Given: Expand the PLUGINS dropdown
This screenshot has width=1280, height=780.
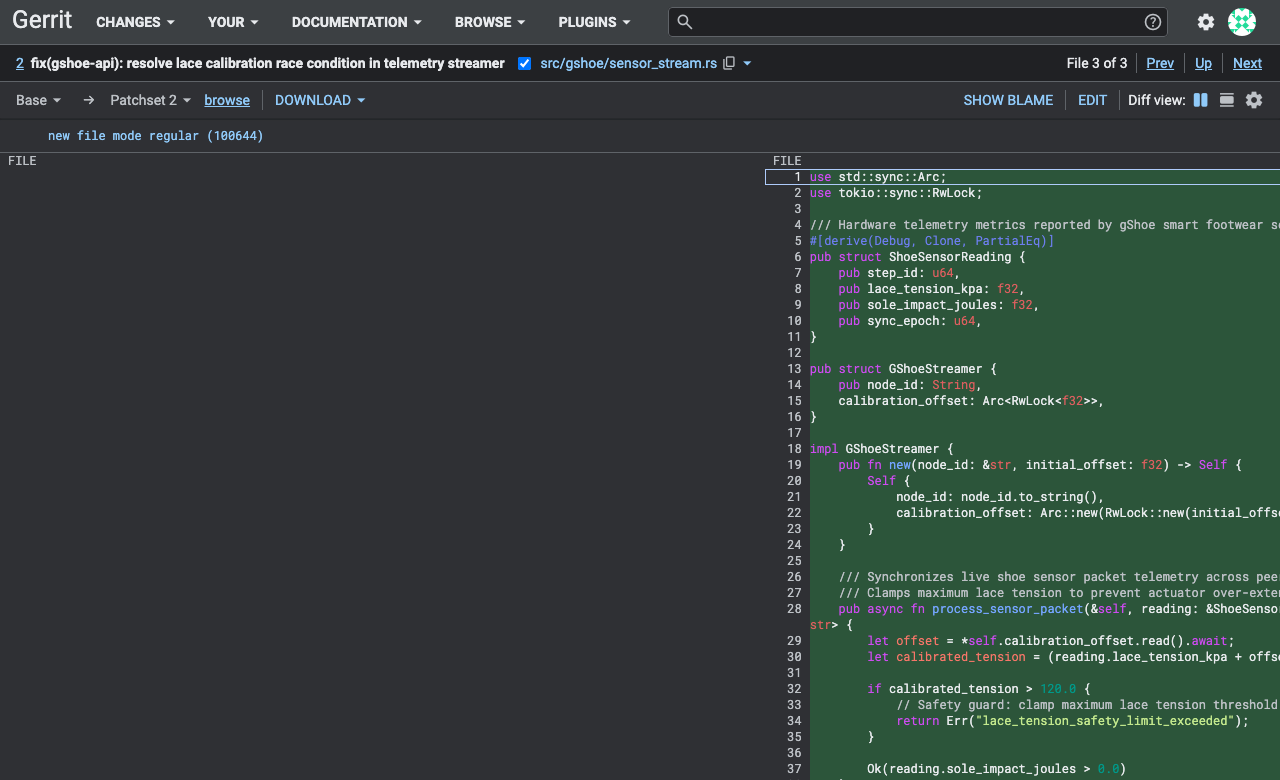Looking at the screenshot, I should tap(594, 22).
